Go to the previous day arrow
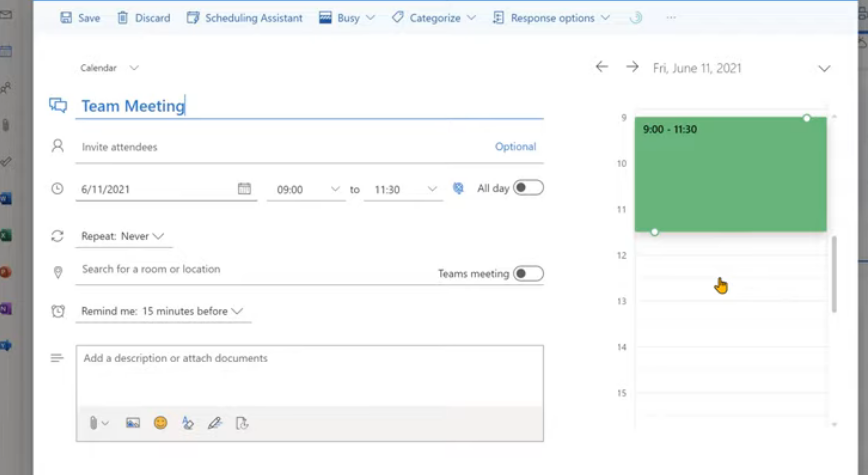Screen dimensions: 868x475 click(602, 67)
